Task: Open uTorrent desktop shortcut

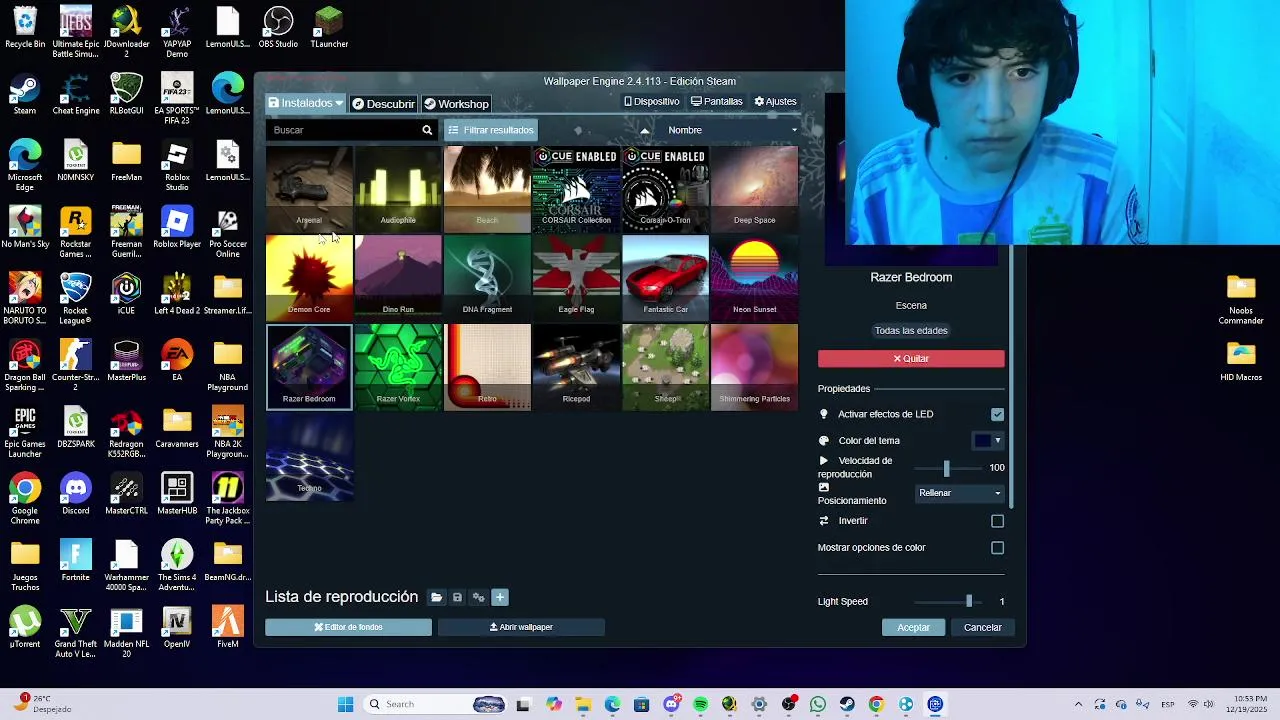Action: [x=25, y=628]
